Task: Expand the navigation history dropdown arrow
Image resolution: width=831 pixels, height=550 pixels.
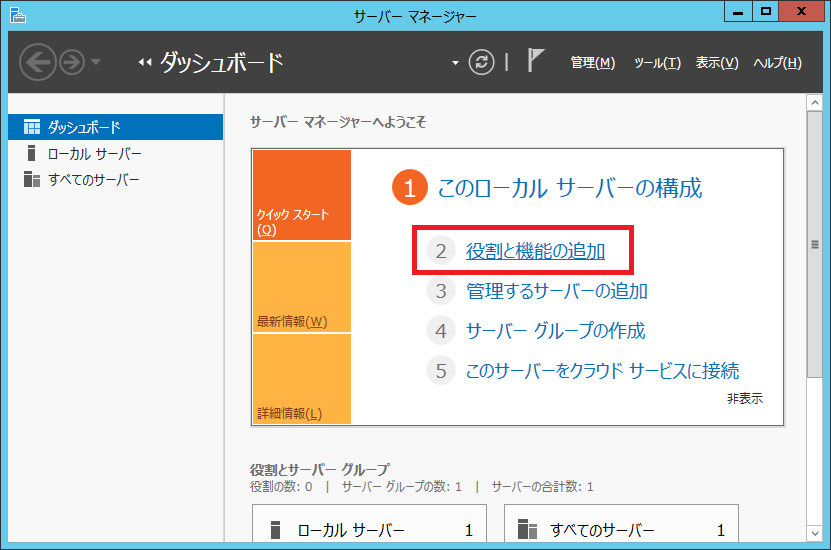Action: (x=96, y=63)
